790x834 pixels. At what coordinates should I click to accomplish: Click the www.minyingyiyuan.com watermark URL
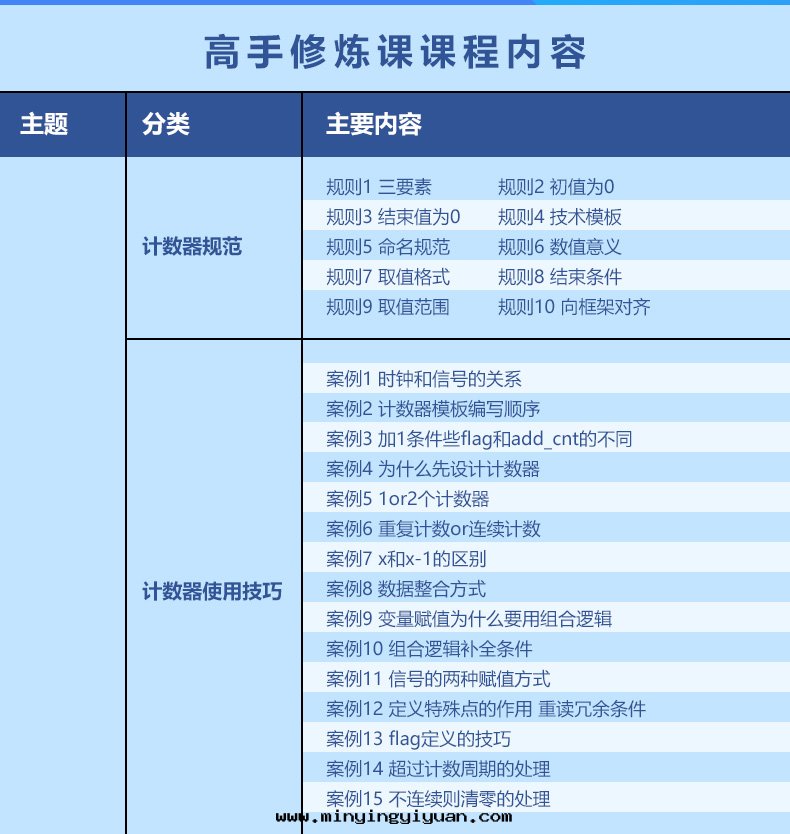pyautogui.click(x=393, y=817)
